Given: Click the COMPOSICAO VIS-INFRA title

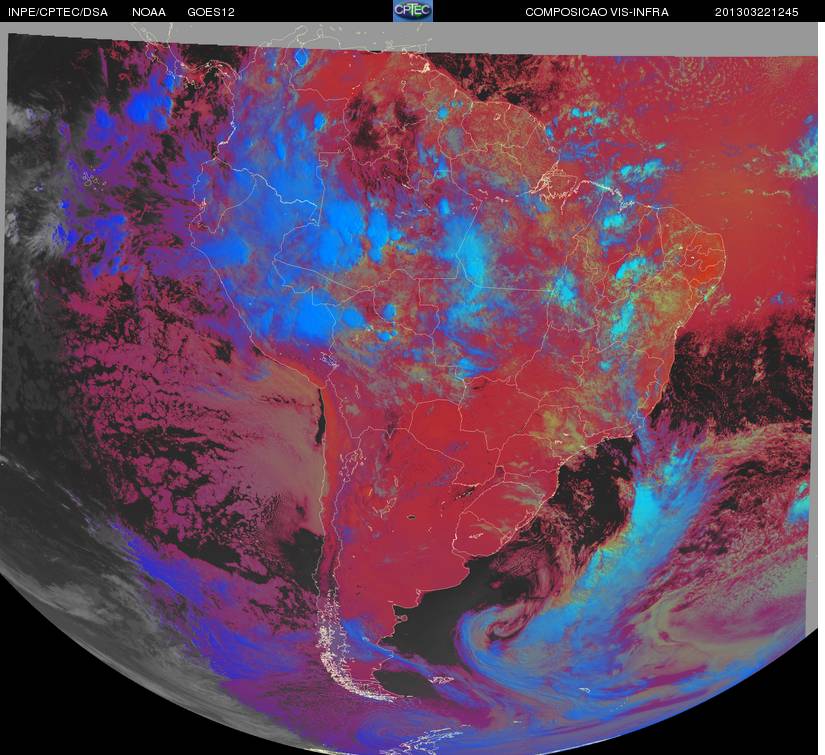Looking at the screenshot, I should tap(597, 12).
